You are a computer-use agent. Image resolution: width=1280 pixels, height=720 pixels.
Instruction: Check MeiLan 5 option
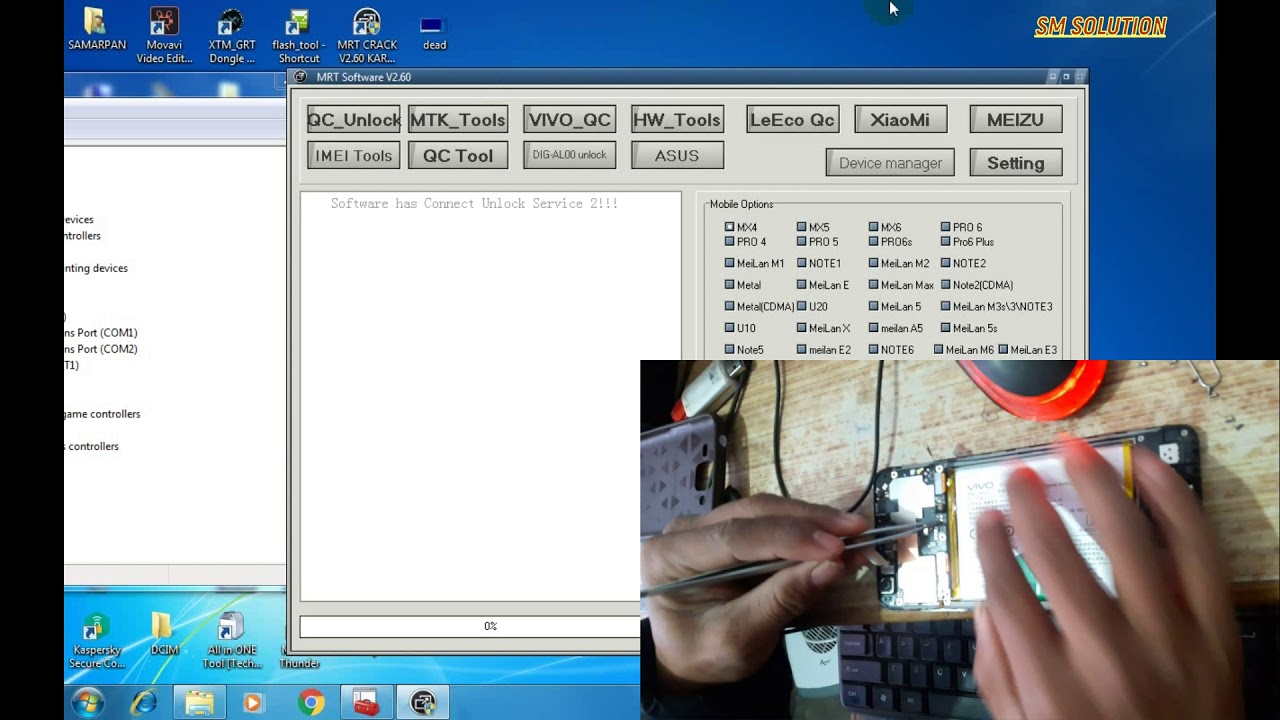(x=873, y=306)
